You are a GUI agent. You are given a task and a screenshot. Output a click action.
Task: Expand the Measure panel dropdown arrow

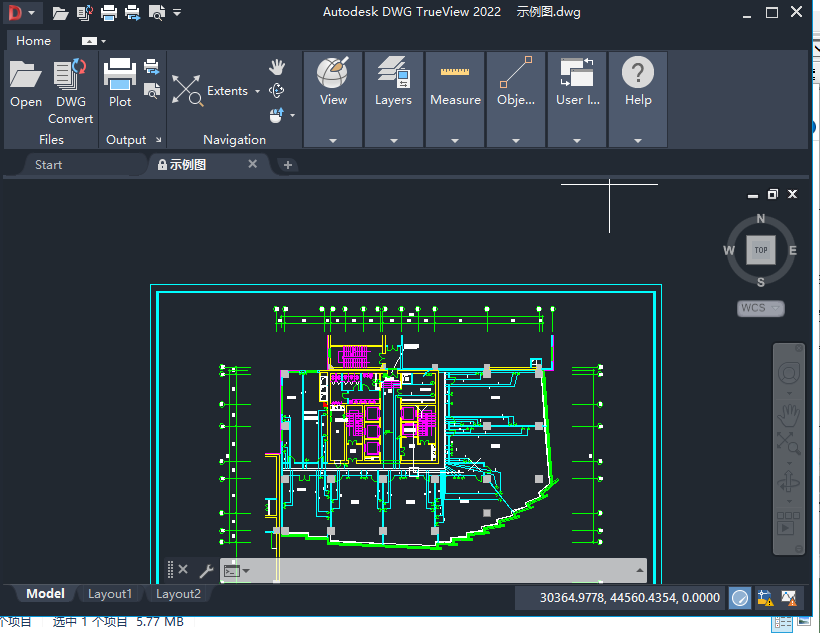[x=455, y=141]
